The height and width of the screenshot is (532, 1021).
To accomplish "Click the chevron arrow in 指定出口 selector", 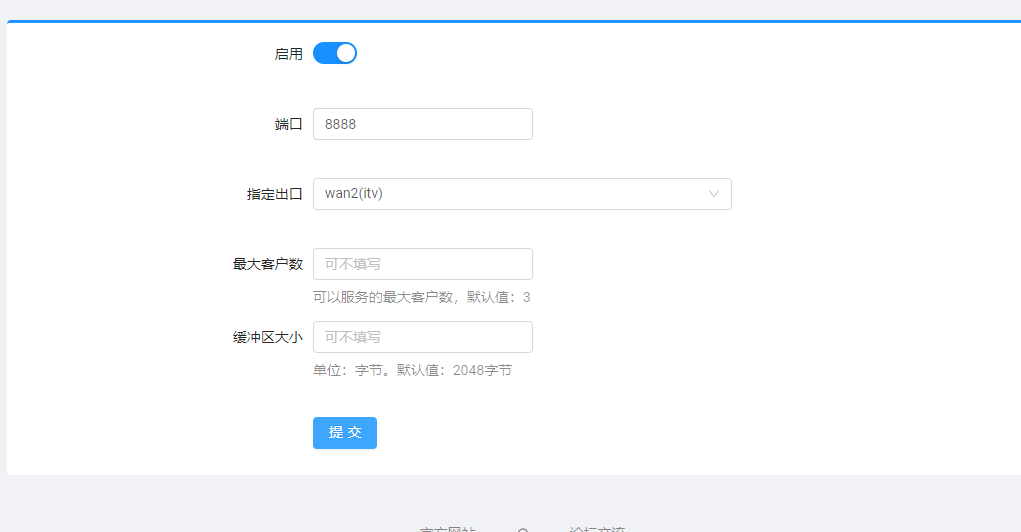I will (713, 194).
